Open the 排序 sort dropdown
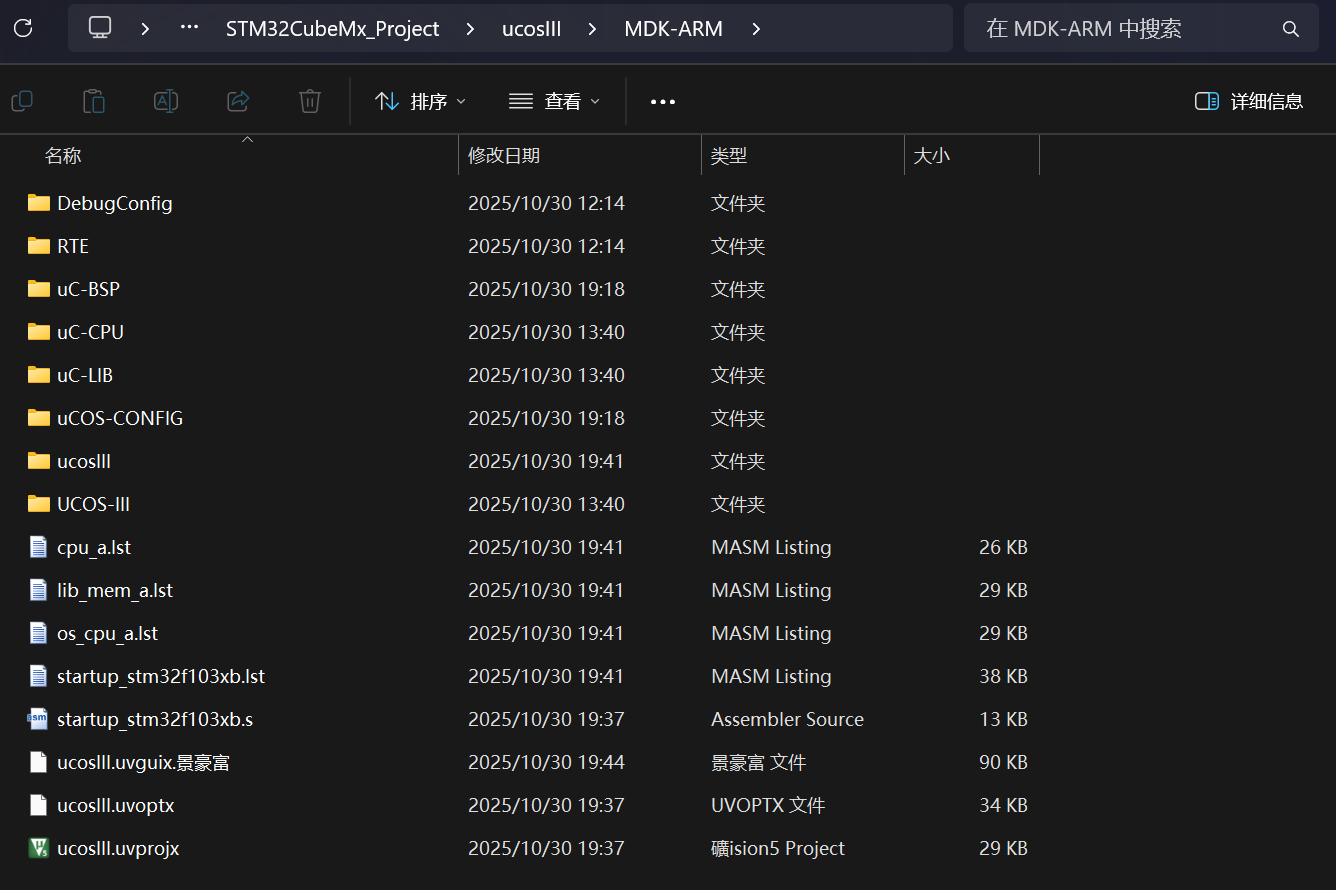 point(420,101)
